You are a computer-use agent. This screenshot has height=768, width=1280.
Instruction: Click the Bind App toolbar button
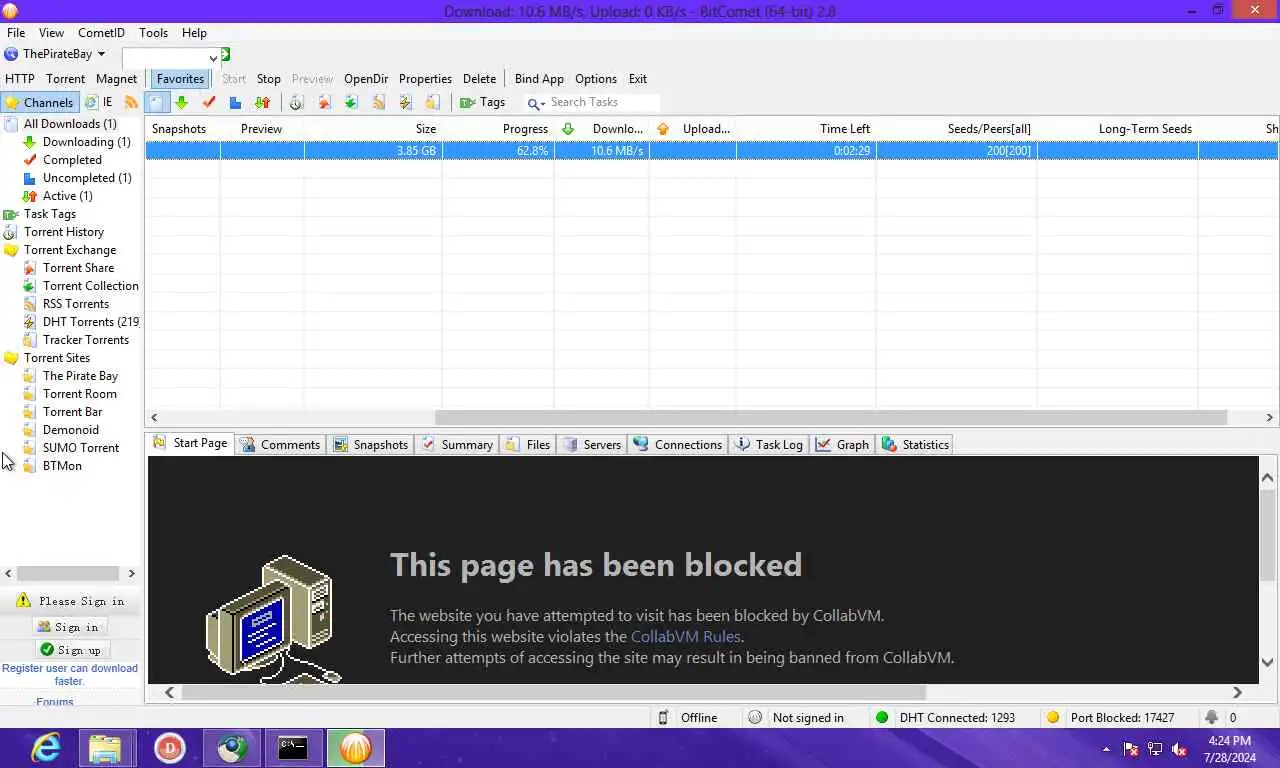tap(539, 79)
